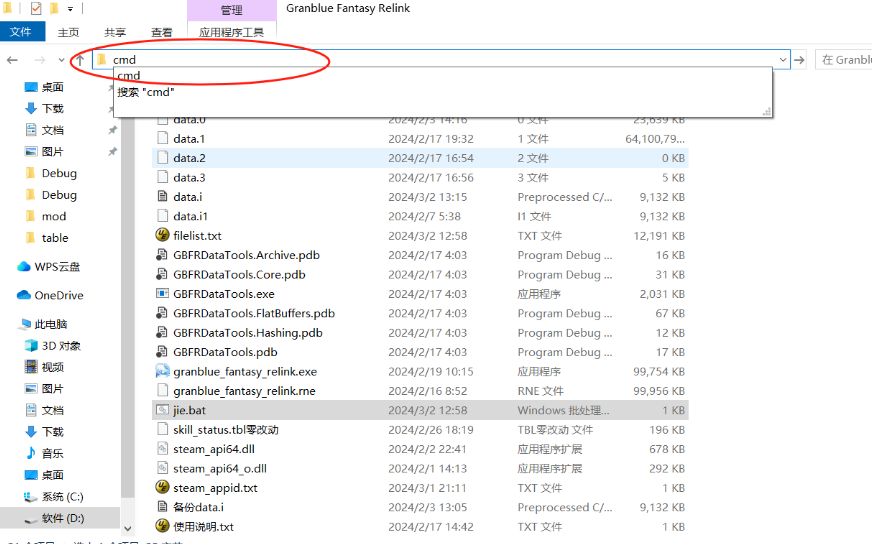Open 音乐 folder under 此电脑
872x544 pixels.
[44, 453]
